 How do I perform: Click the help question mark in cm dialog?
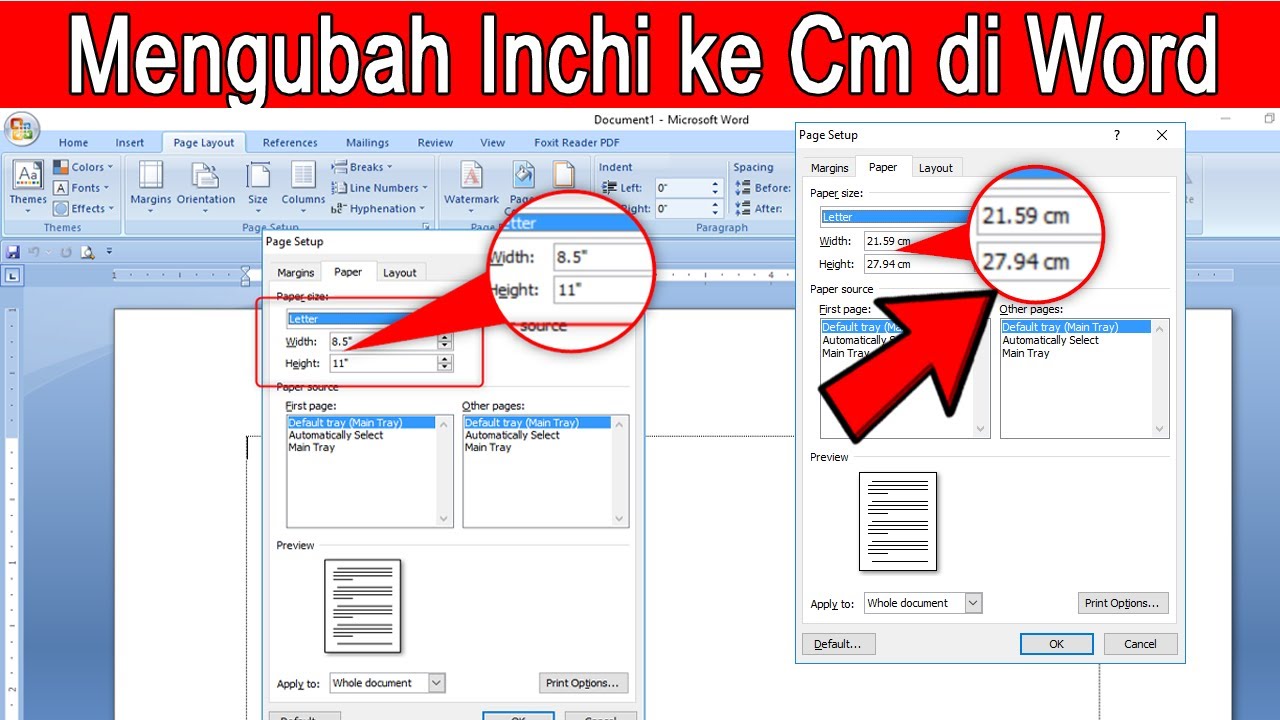tap(1117, 135)
